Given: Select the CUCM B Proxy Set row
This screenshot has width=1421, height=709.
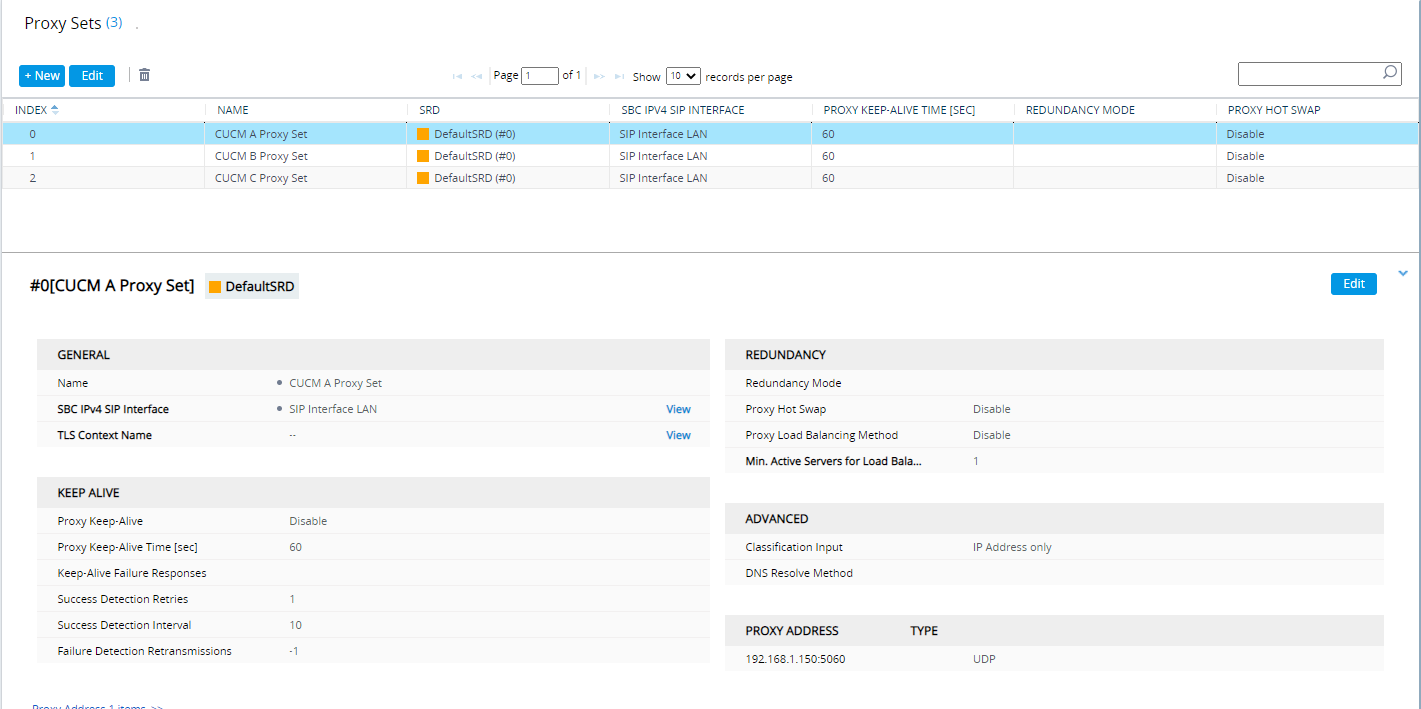Looking at the screenshot, I should coord(710,156).
